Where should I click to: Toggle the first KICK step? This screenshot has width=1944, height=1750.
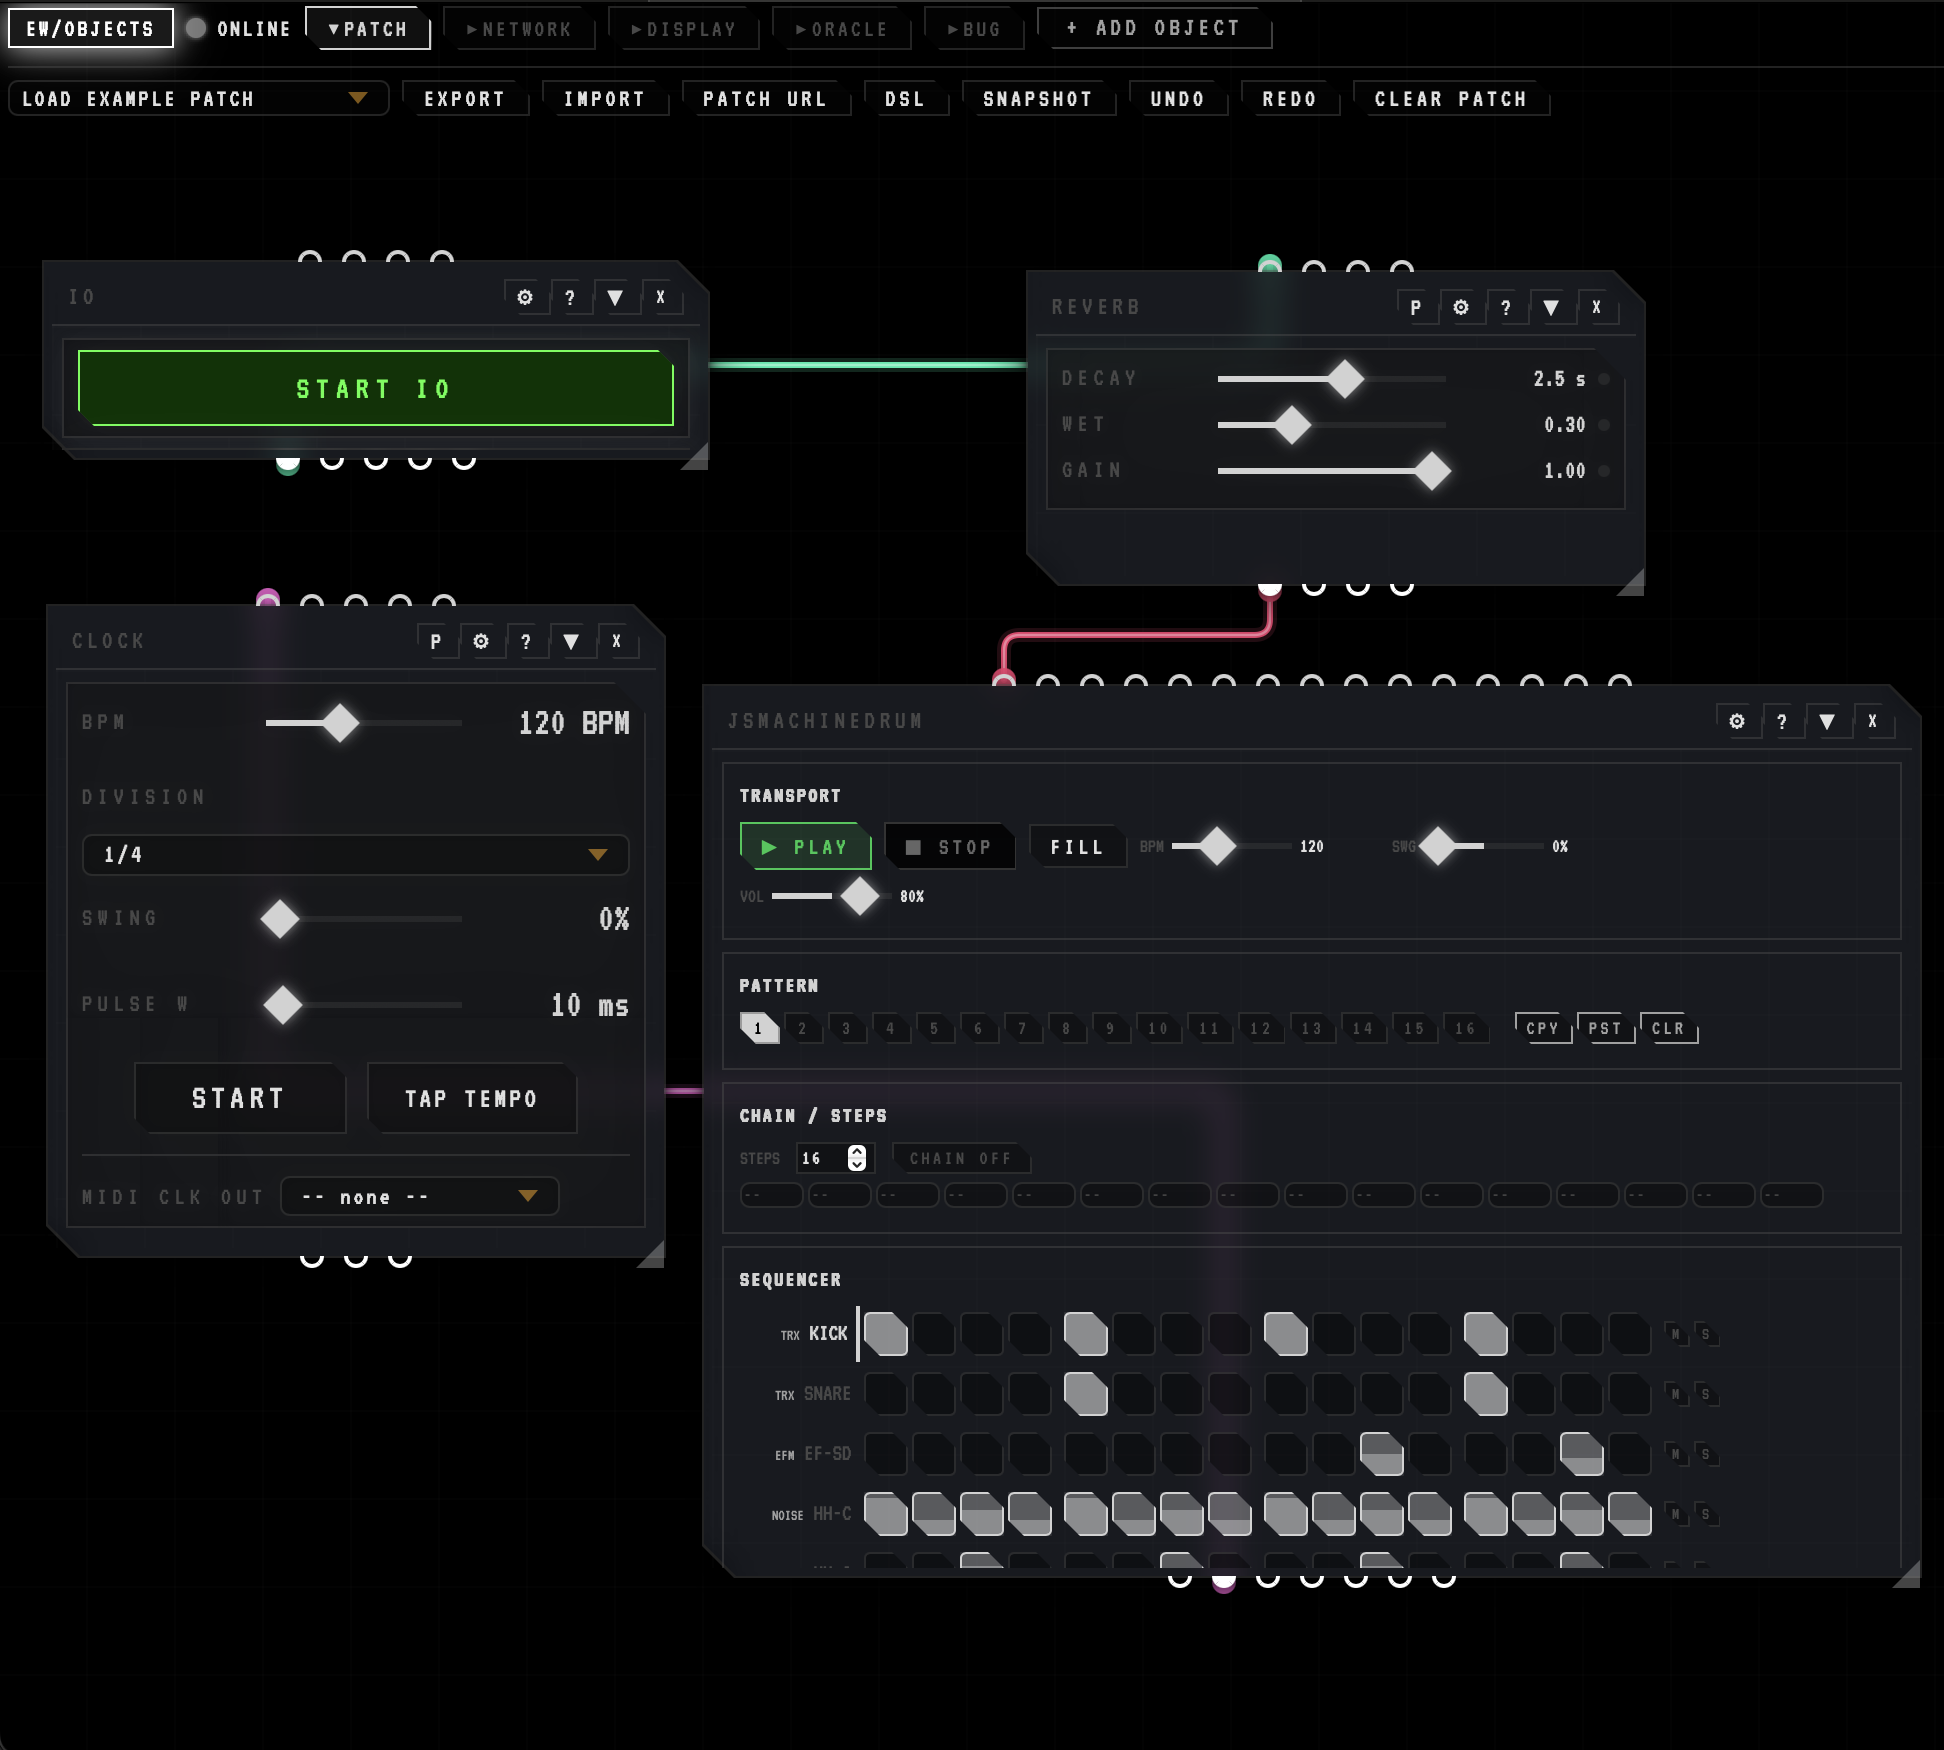click(x=886, y=1334)
